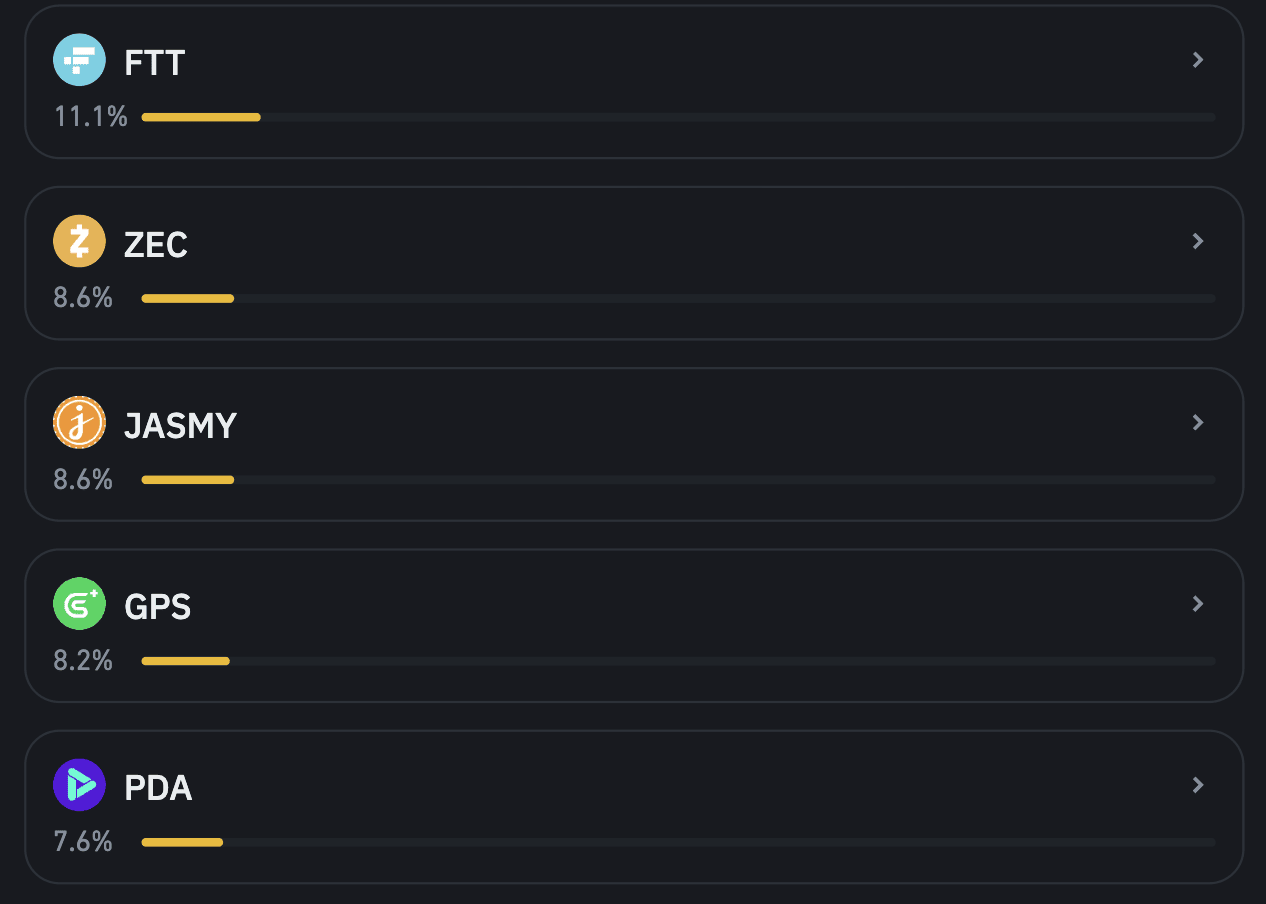Viewport: 1266px width, 904px height.
Task: Open ZEC details via right chevron
Action: (1197, 241)
